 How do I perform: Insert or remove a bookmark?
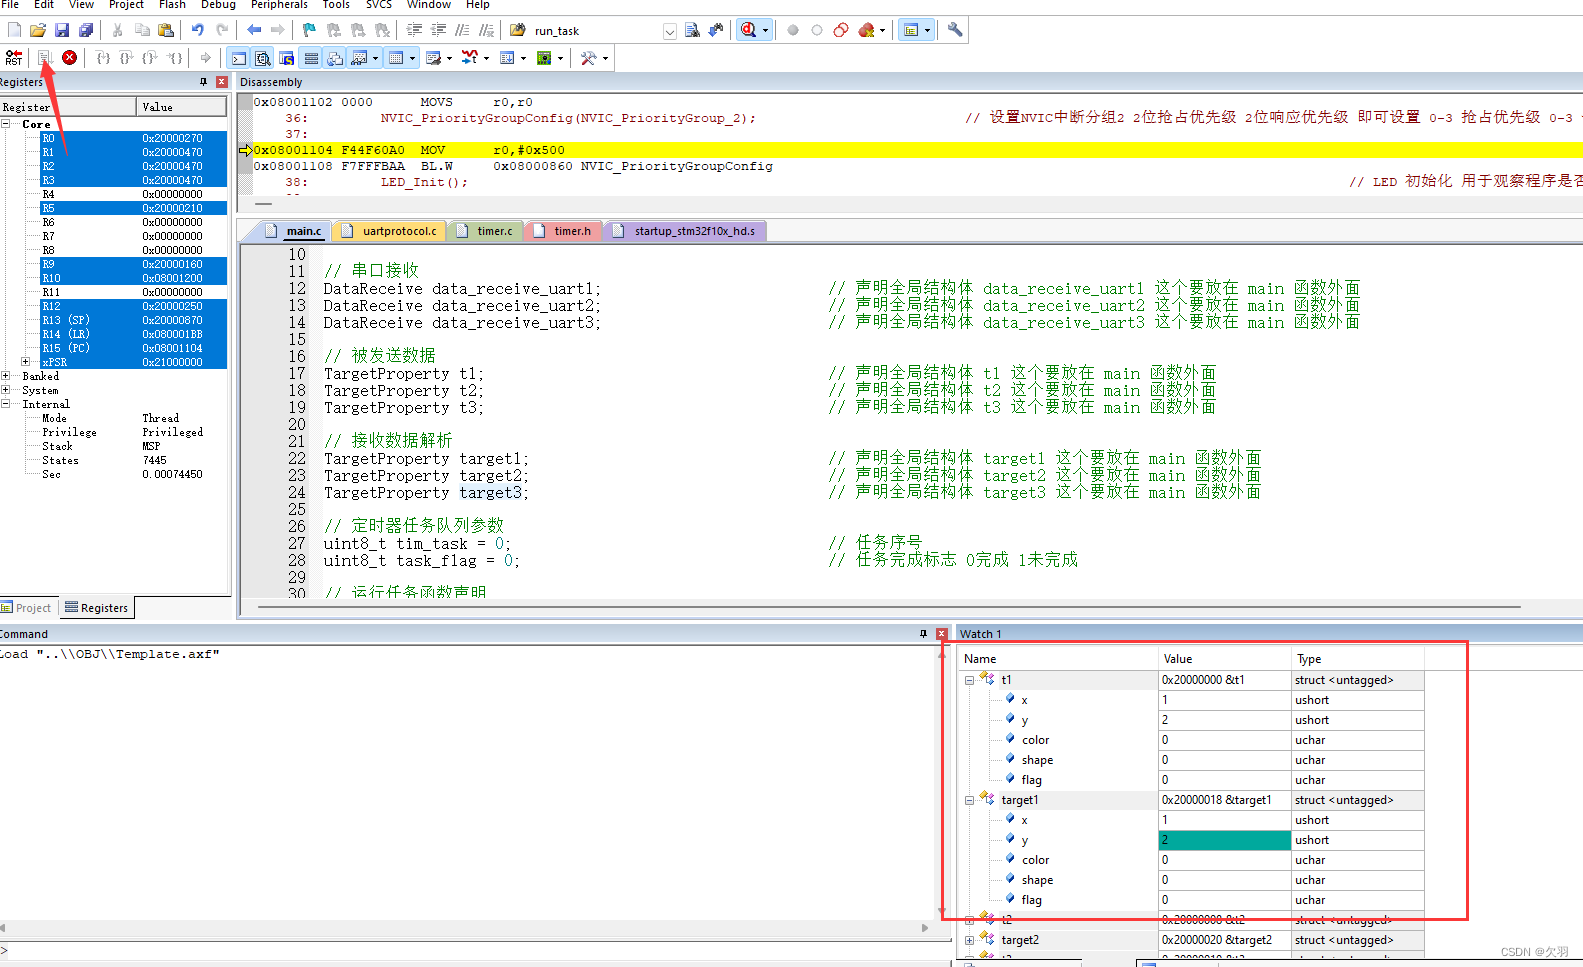pos(310,30)
